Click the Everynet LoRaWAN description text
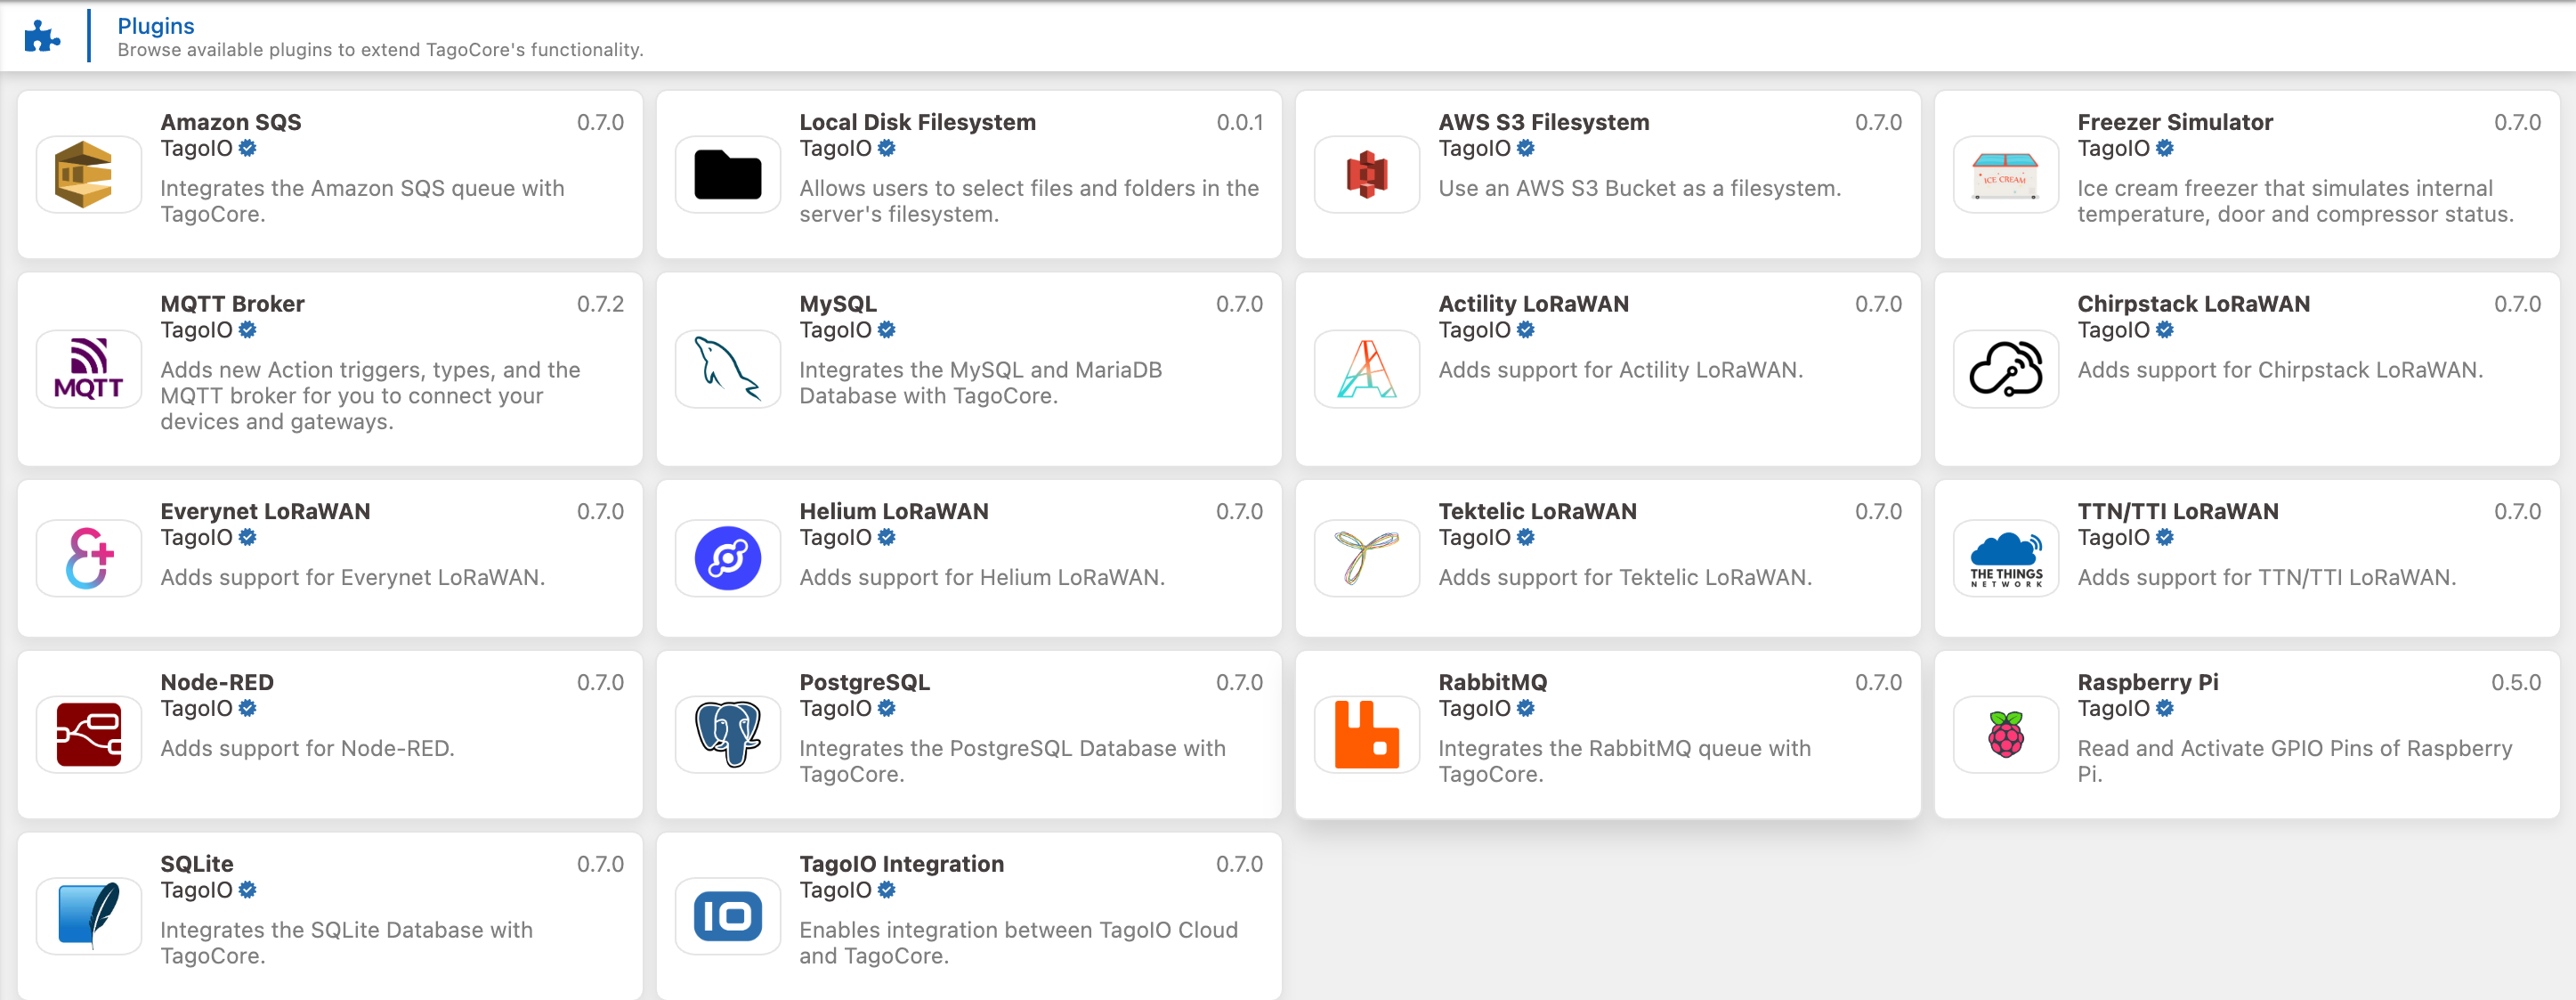 coord(352,578)
